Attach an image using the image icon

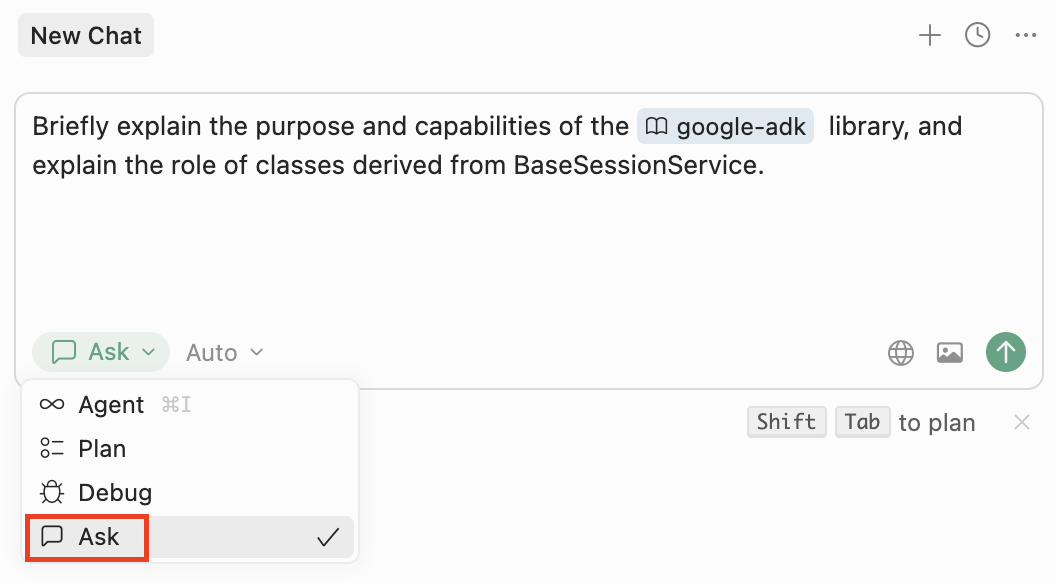(x=950, y=352)
